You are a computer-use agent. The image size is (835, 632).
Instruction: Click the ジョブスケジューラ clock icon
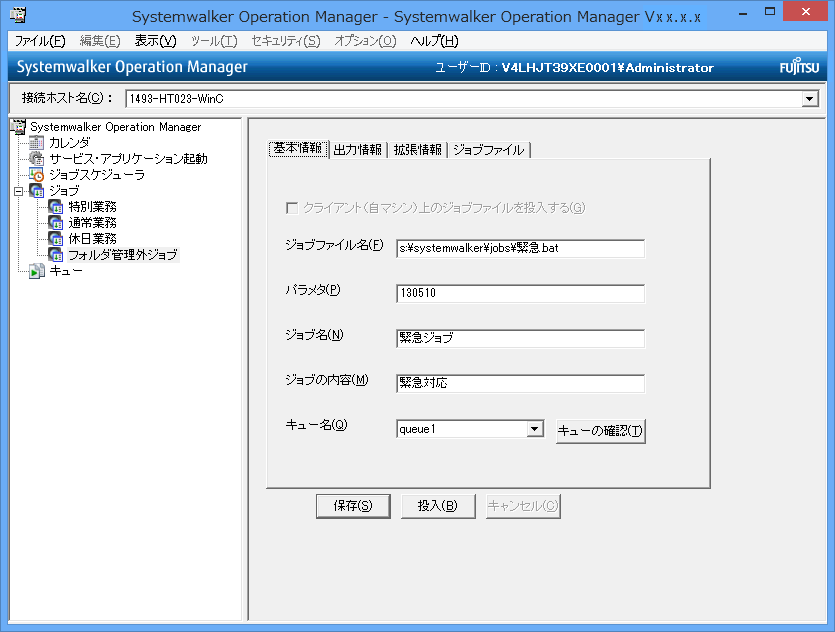(37, 175)
